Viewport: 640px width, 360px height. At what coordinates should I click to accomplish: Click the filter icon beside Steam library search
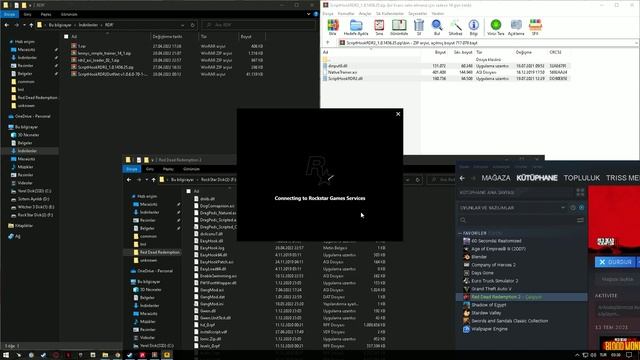pyautogui.click(x=580, y=220)
